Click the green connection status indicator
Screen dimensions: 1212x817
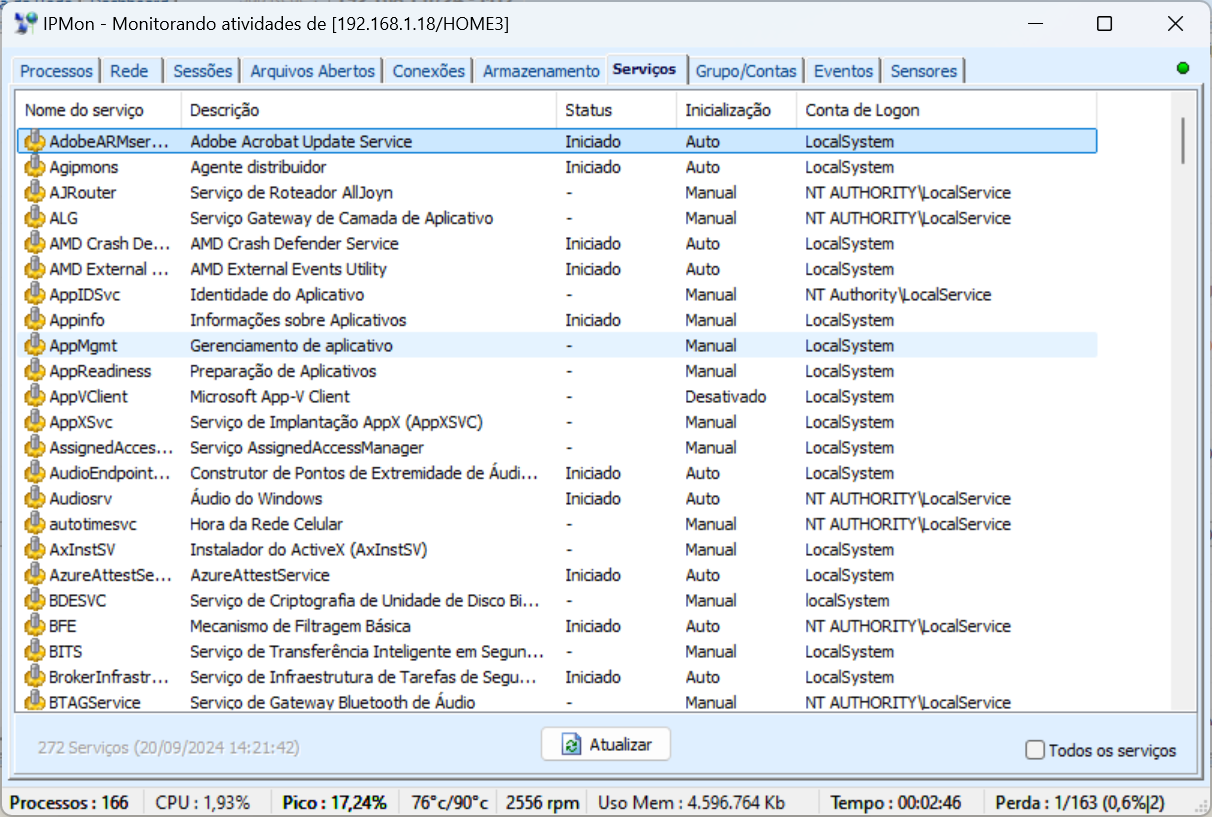tap(1183, 68)
